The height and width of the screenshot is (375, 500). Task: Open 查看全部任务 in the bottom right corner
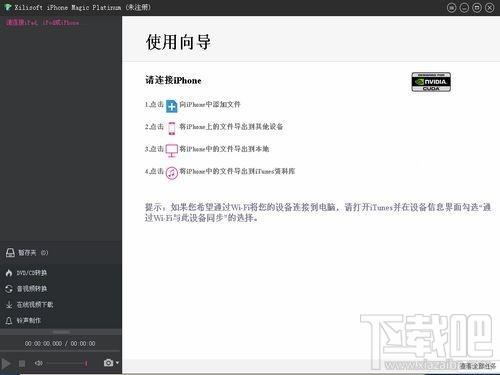point(478,366)
